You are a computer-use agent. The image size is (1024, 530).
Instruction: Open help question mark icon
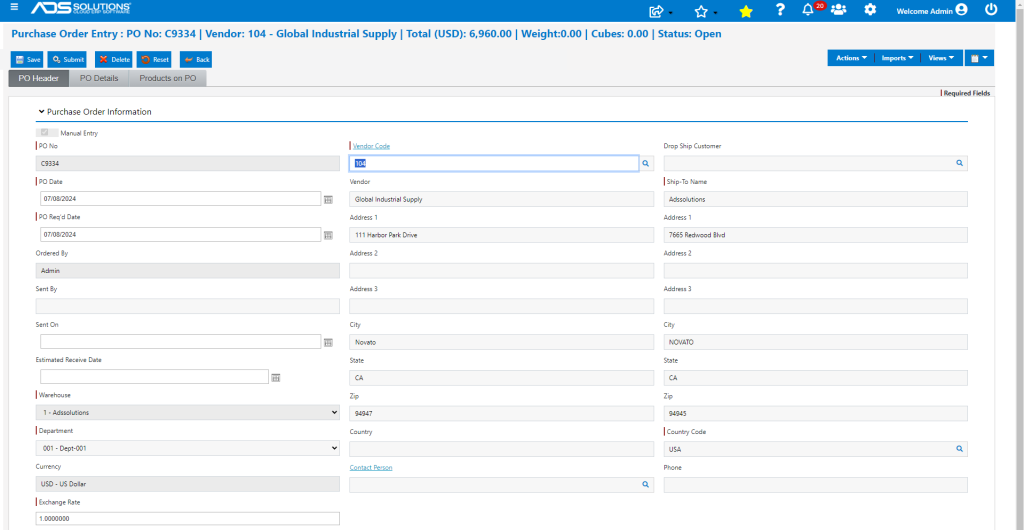coord(780,10)
